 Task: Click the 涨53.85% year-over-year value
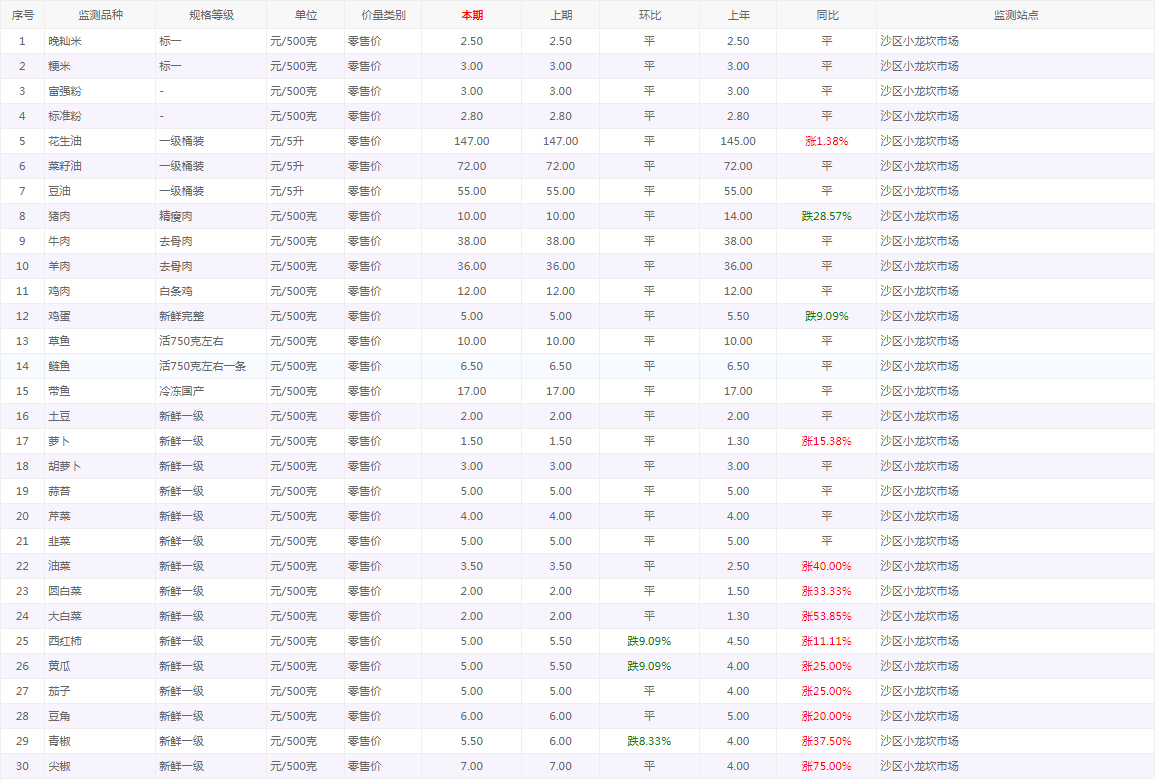click(826, 616)
